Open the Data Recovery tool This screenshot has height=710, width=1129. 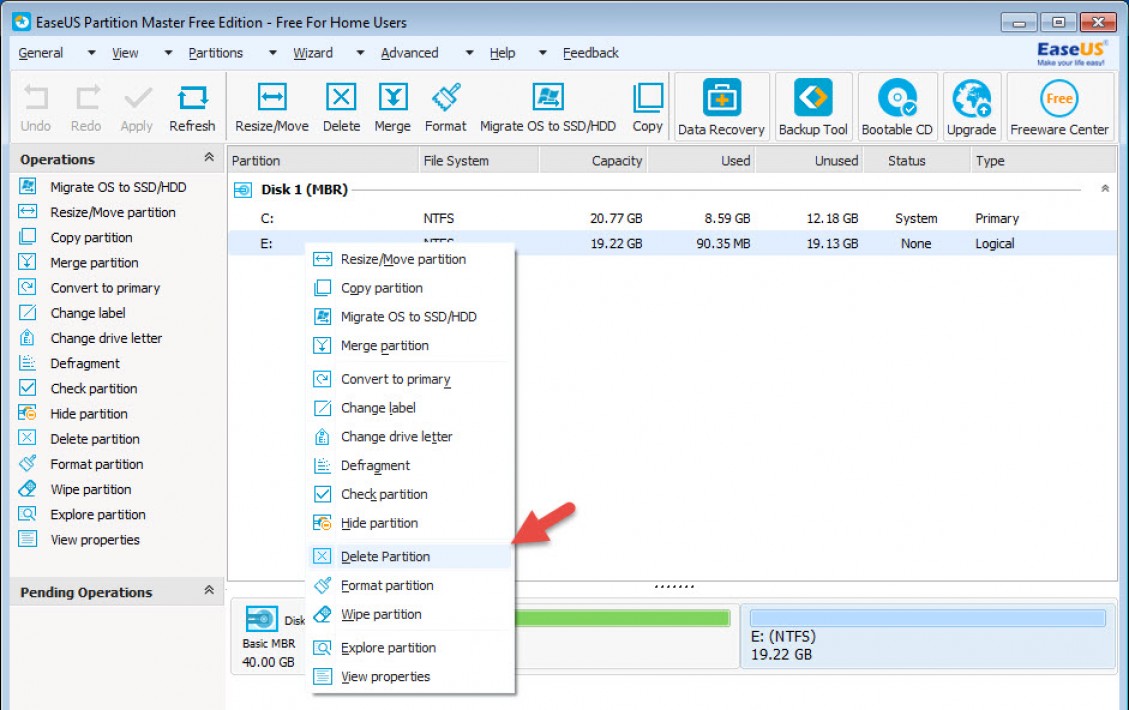click(x=721, y=107)
